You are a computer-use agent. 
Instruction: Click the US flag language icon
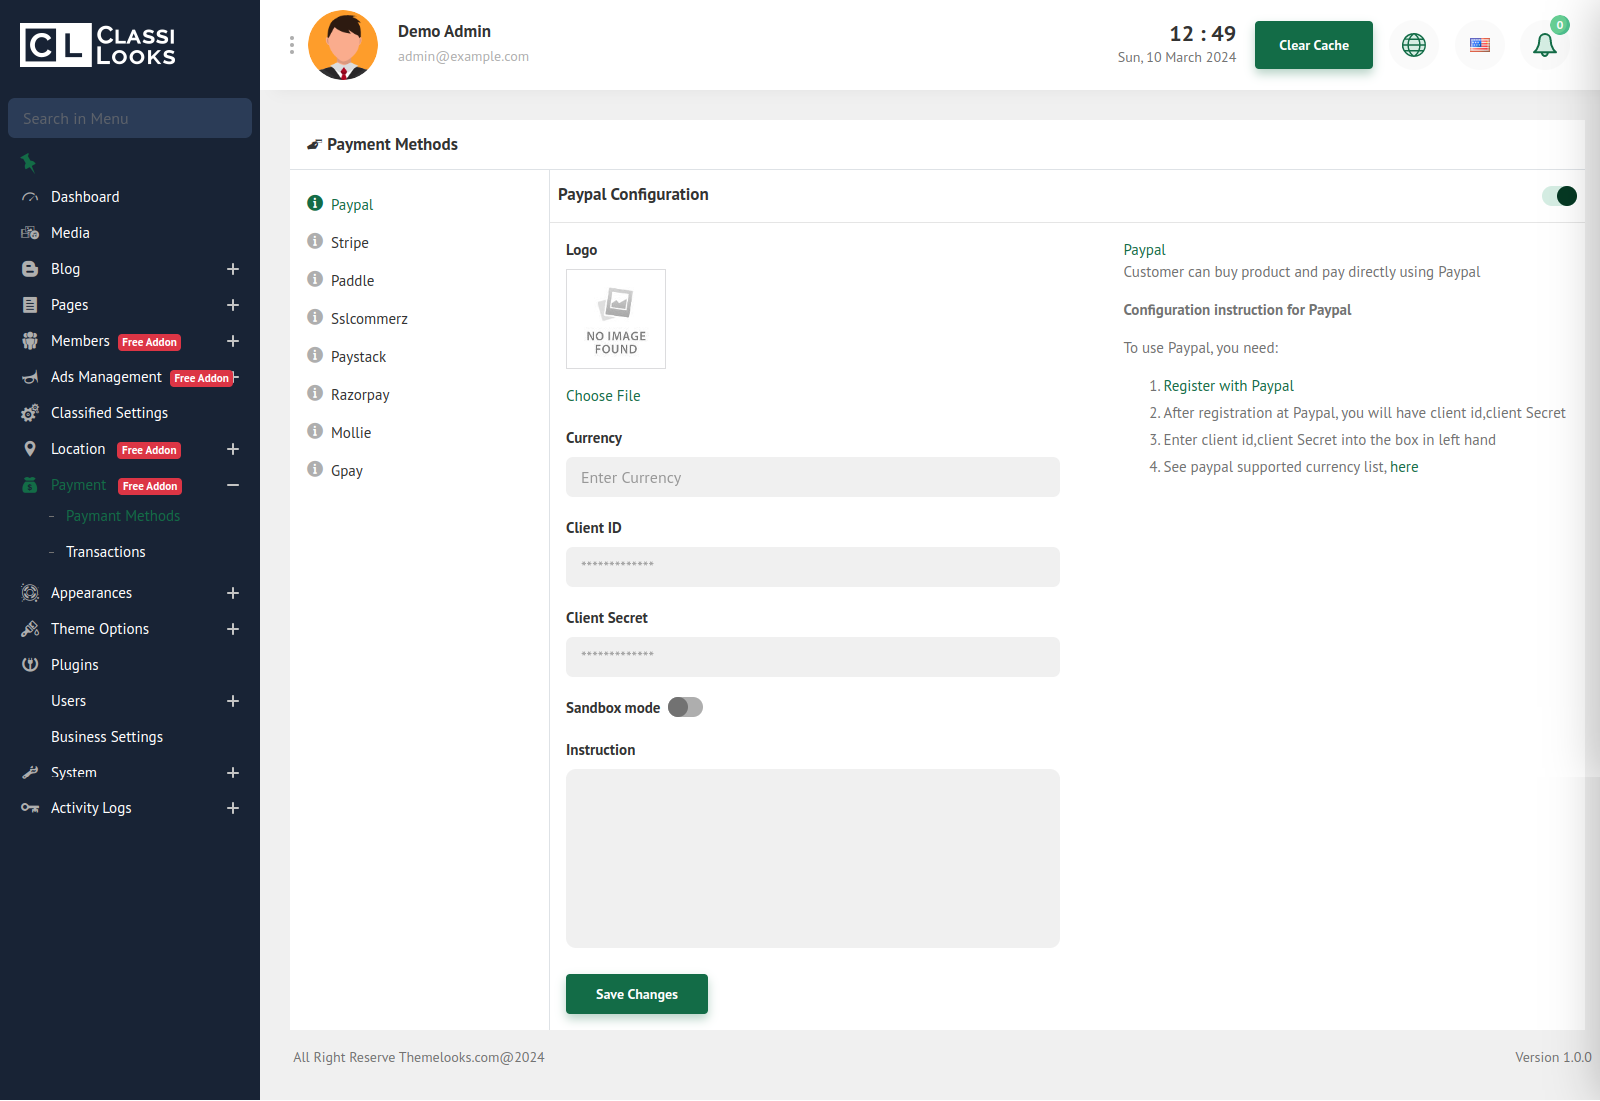pos(1480,45)
